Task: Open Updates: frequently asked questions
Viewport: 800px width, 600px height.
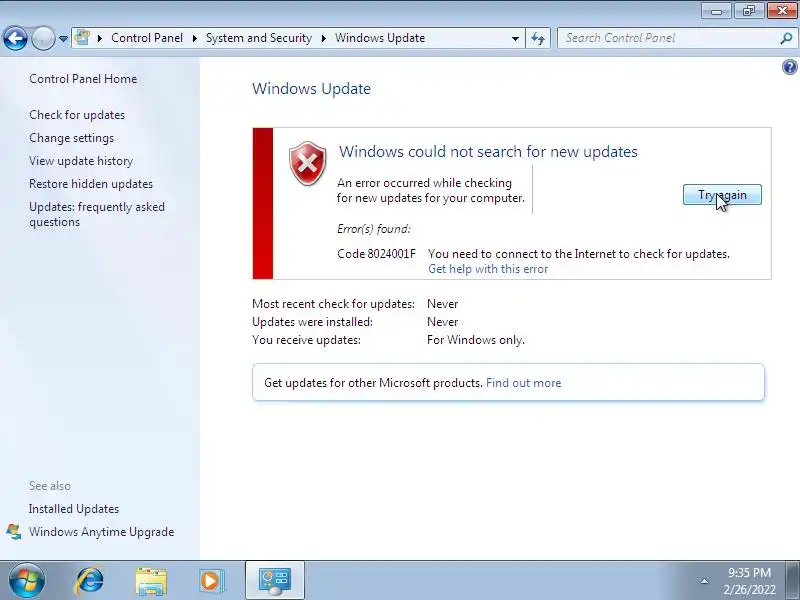Action: [x=97, y=214]
